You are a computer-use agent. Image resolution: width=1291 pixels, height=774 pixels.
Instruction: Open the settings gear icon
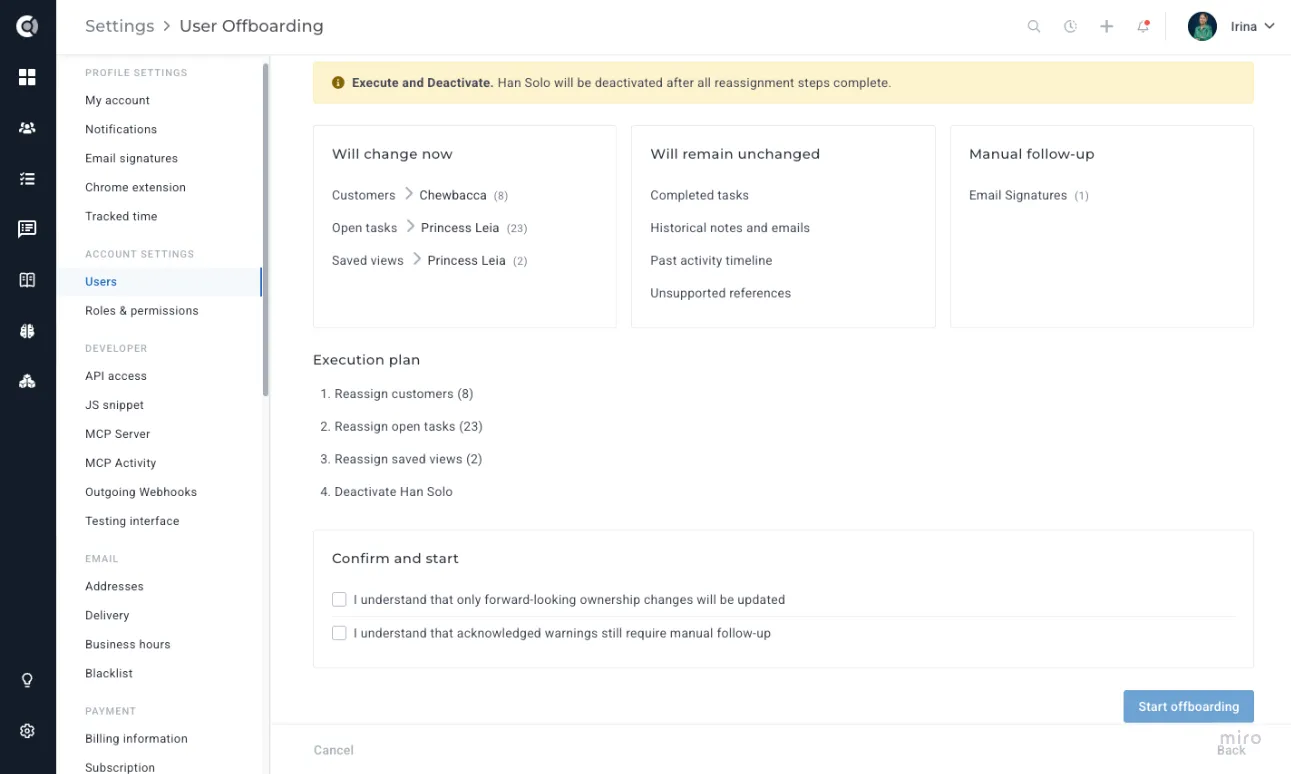[27, 731]
